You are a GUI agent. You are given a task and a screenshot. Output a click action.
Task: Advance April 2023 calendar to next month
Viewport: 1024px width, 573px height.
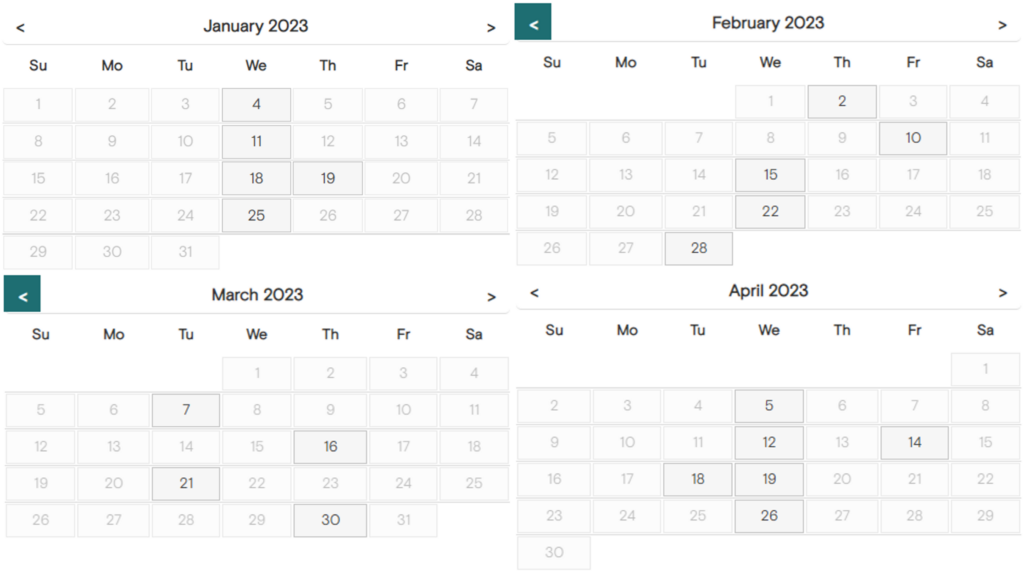coord(1002,293)
